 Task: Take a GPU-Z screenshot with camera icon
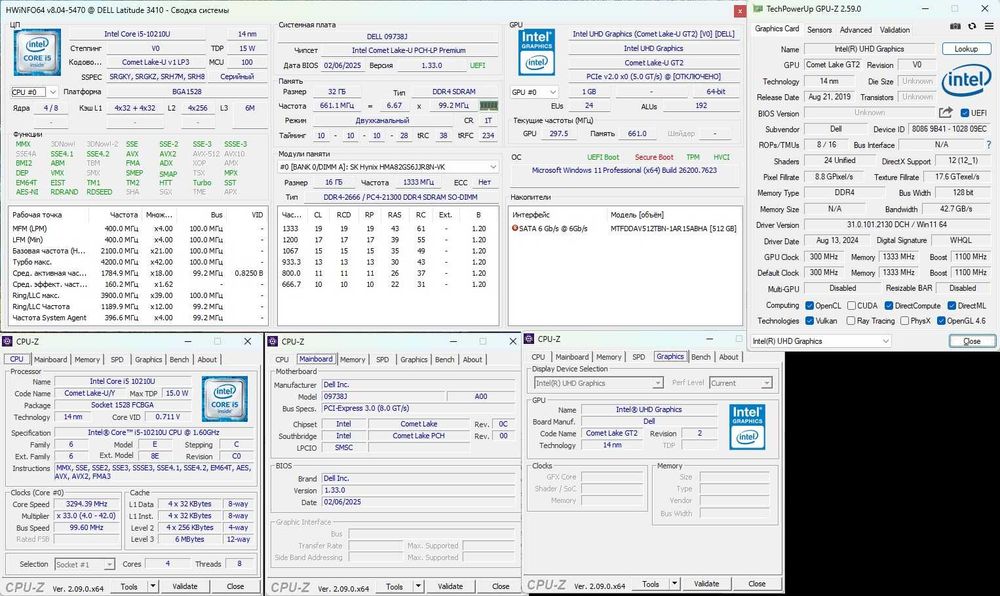pyautogui.click(x=955, y=27)
